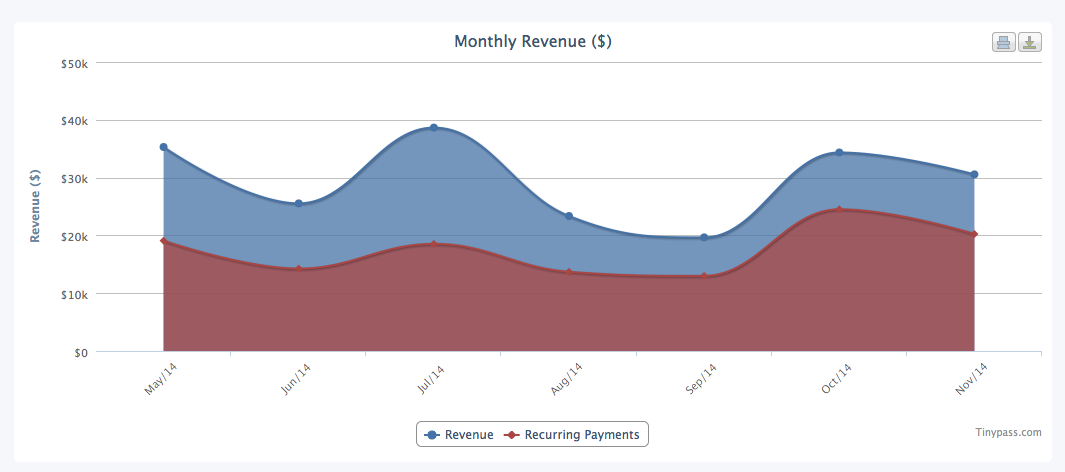
Task: Select Recurring Payments peak at Oct/14
Action: pos(839,210)
